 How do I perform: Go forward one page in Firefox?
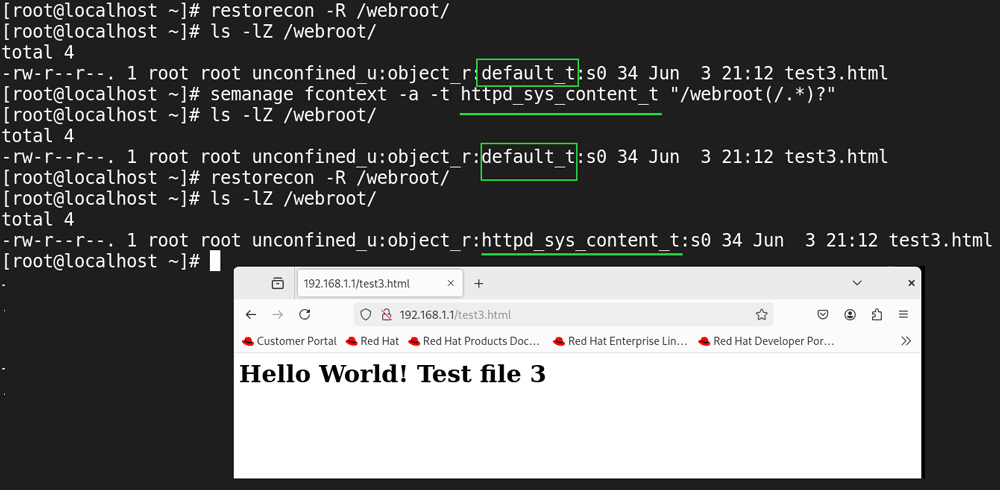tap(277, 315)
